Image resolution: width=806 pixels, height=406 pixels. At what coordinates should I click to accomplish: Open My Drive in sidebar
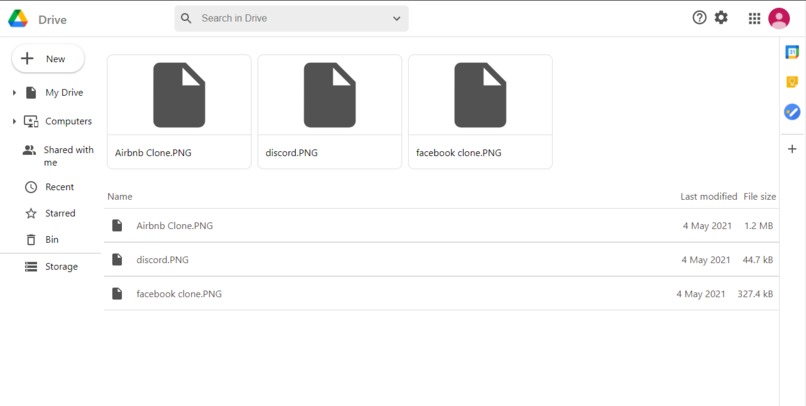click(64, 93)
